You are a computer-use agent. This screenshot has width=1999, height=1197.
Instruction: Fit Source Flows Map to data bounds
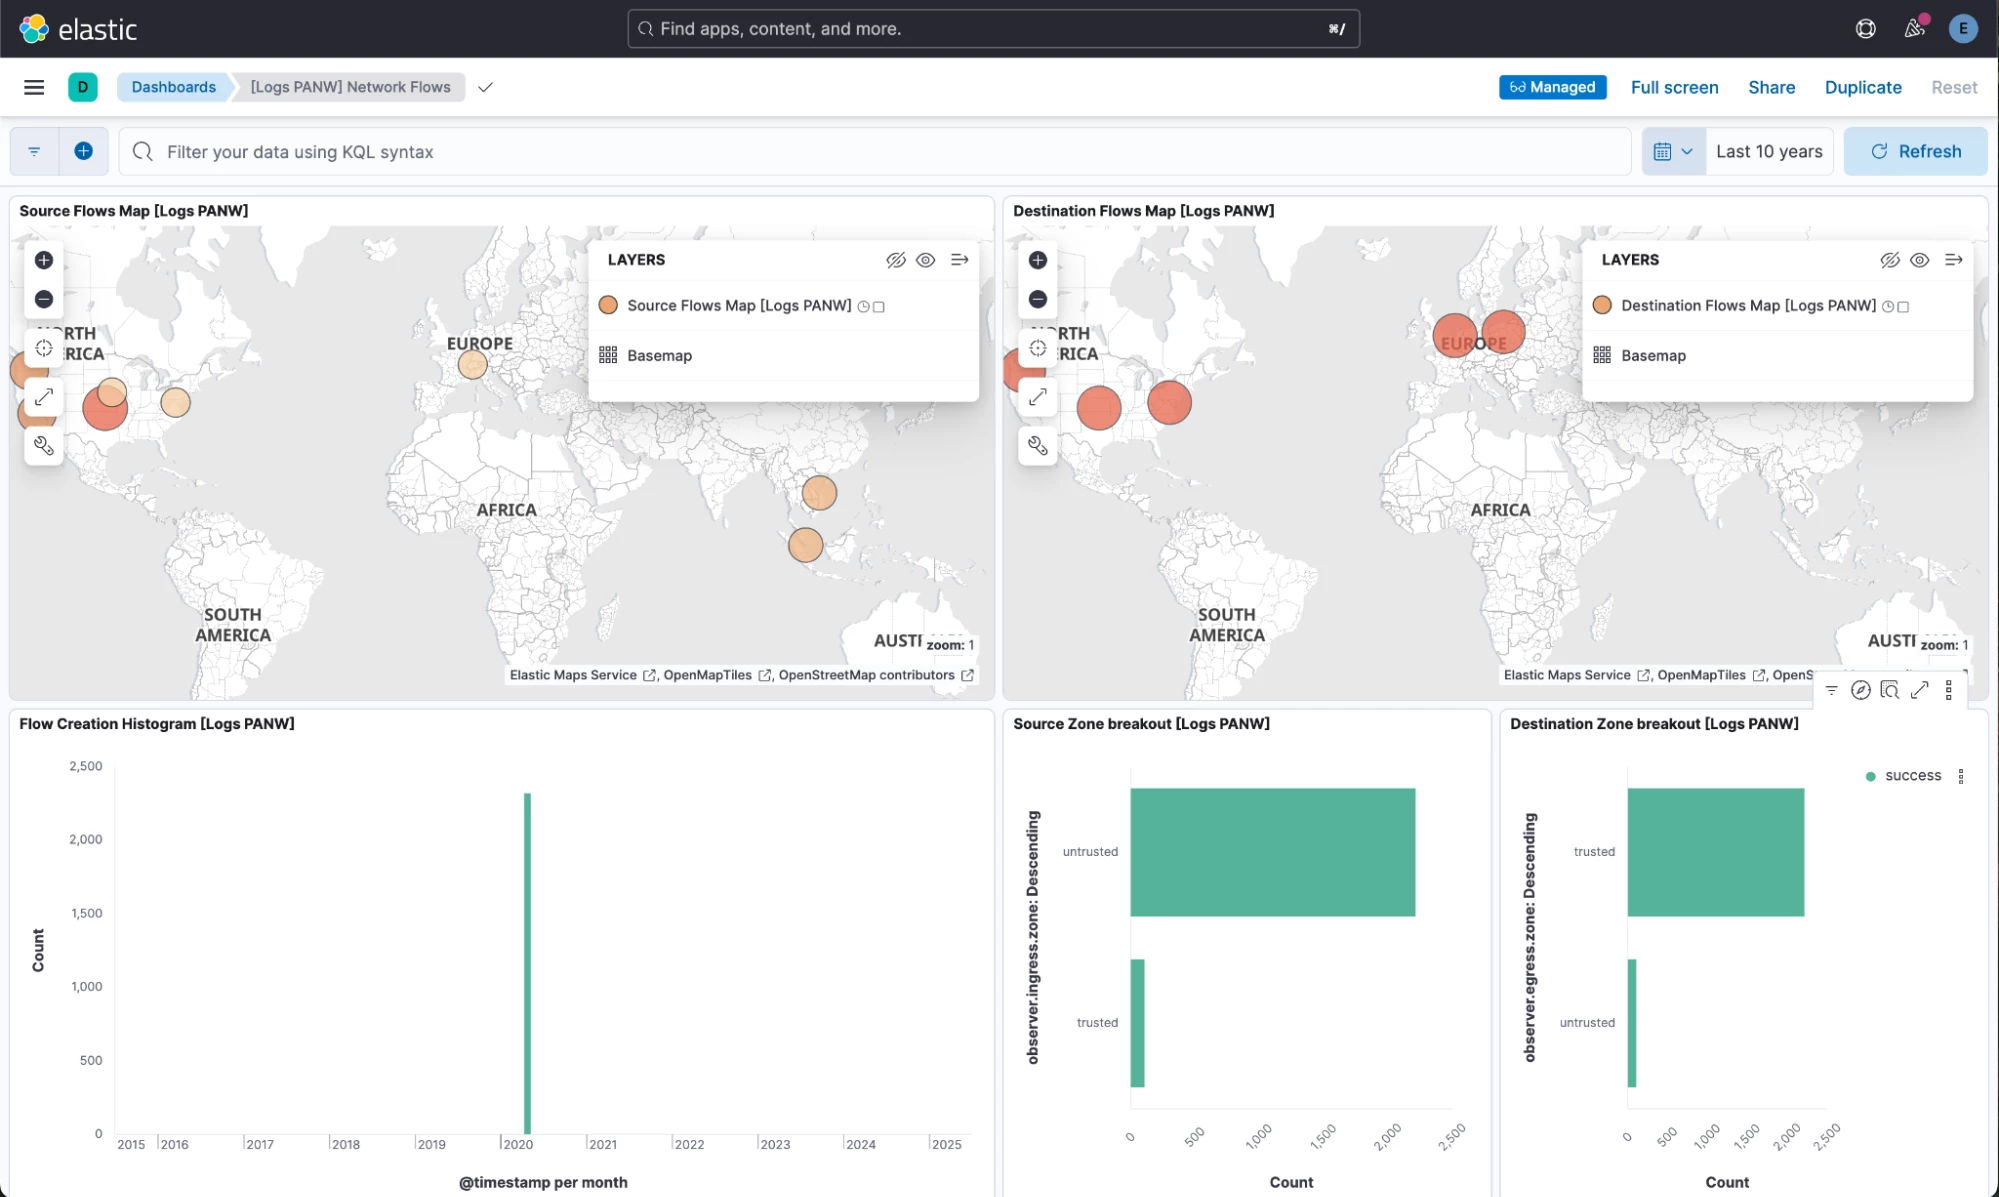[44, 348]
